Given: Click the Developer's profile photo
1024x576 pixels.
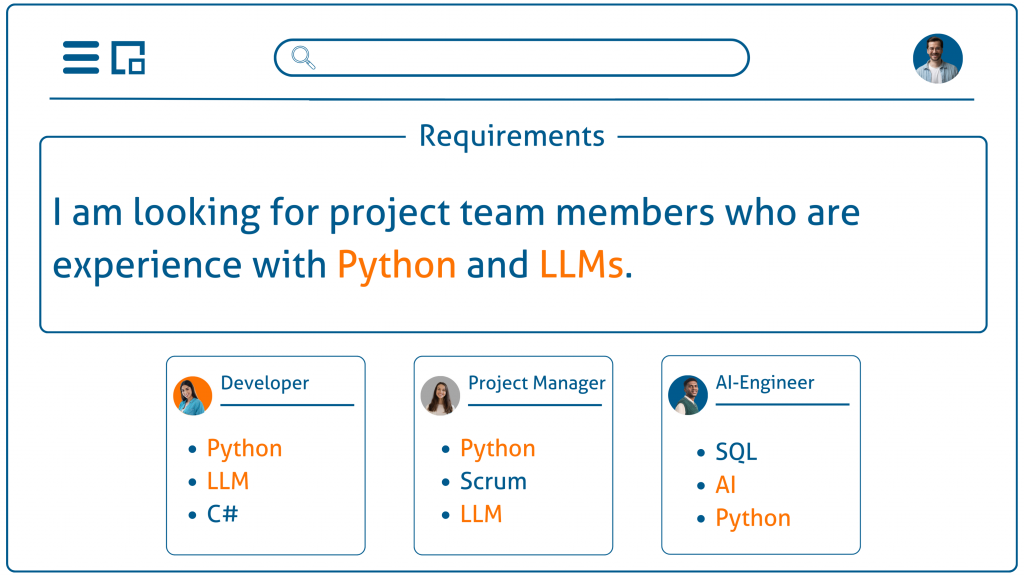Looking at the screenshot, I should pos(192,396).
